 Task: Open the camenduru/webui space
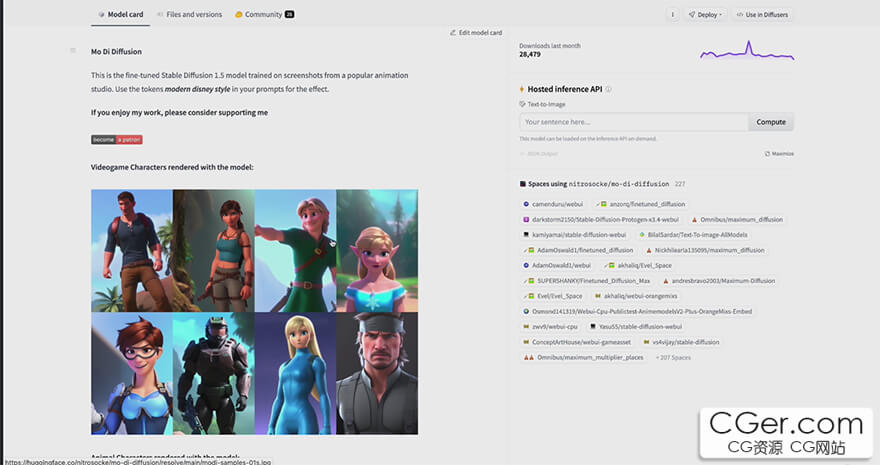point(553,204)
